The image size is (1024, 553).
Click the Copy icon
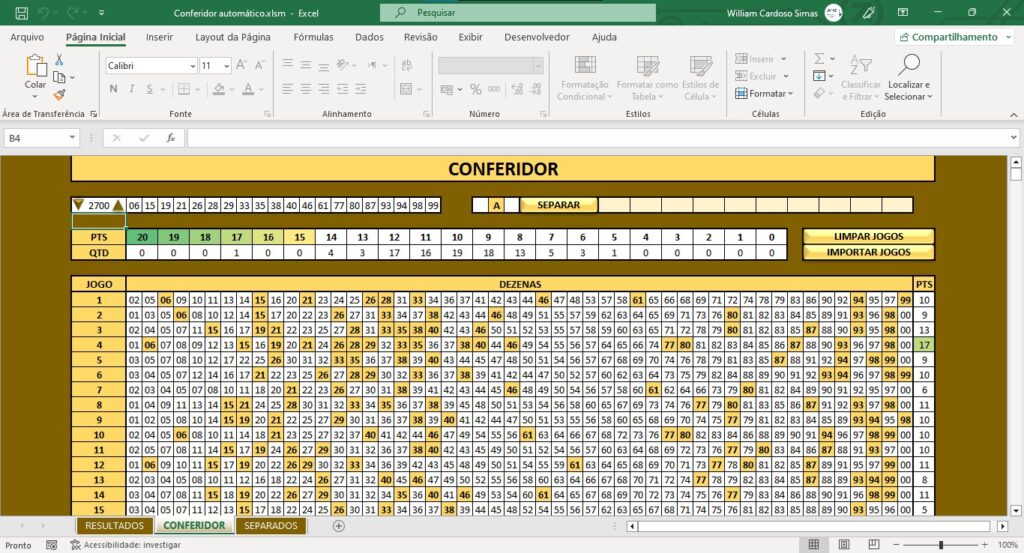click(x=59, y=77)
